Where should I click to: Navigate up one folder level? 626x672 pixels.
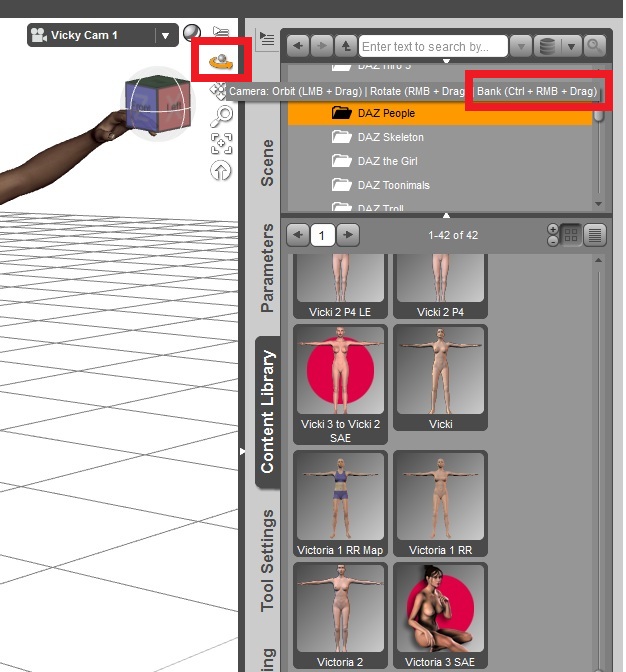(345, 46)
